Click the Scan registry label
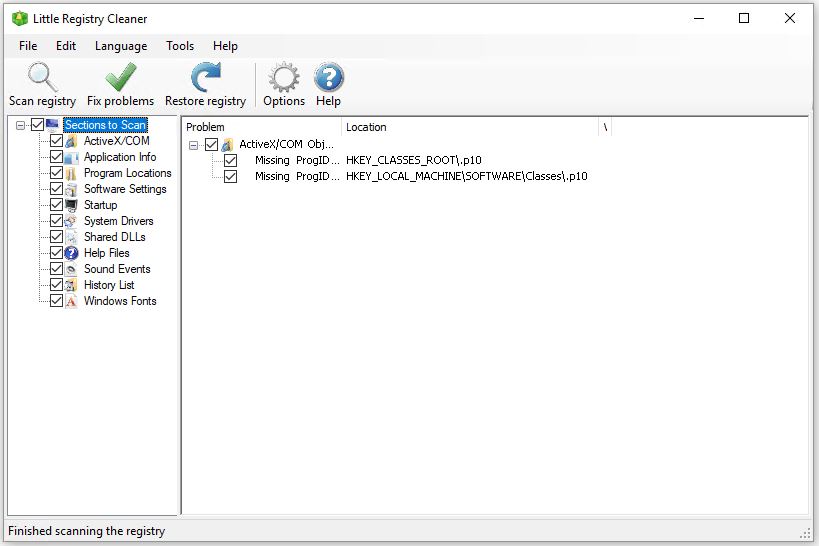819x546 pixels. [42, 101]
